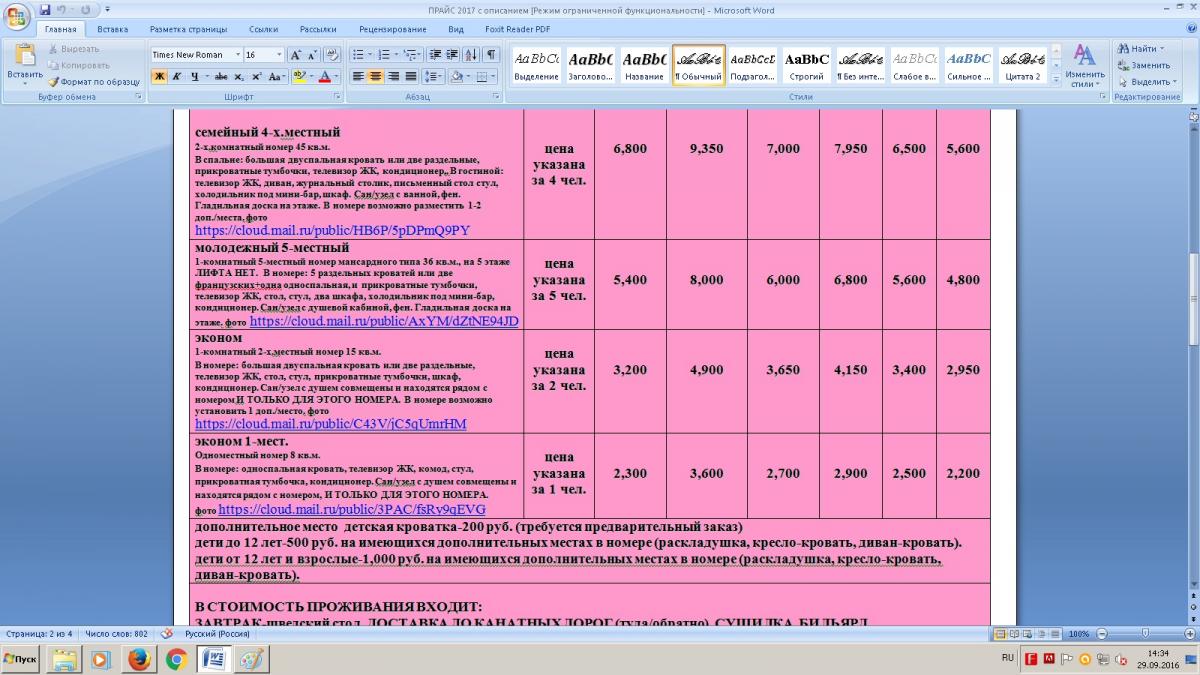Cut selection with Вырезать
The width and height of the screenshot is (1200, 675).
pyautogui.click(x=73, y=48)
